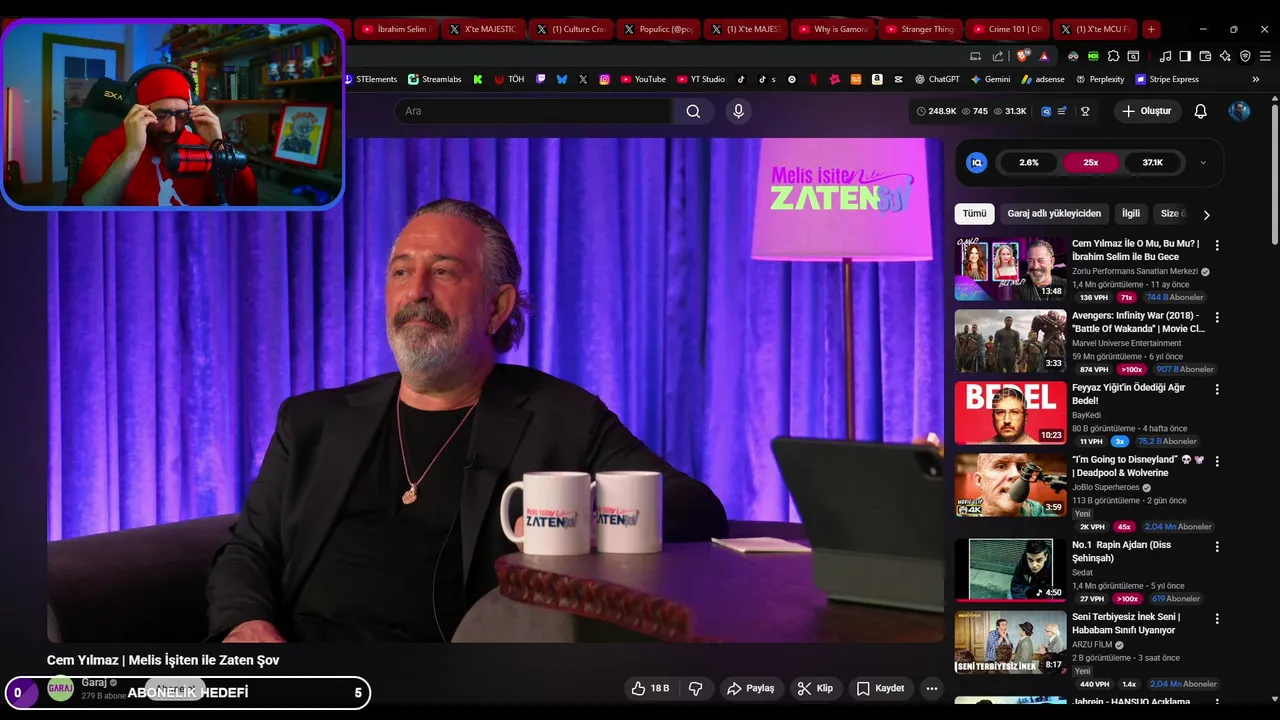Switch to the Populicc X browser tab
The height and width of the screenshot is (720, 1280).
click(657, 29)
